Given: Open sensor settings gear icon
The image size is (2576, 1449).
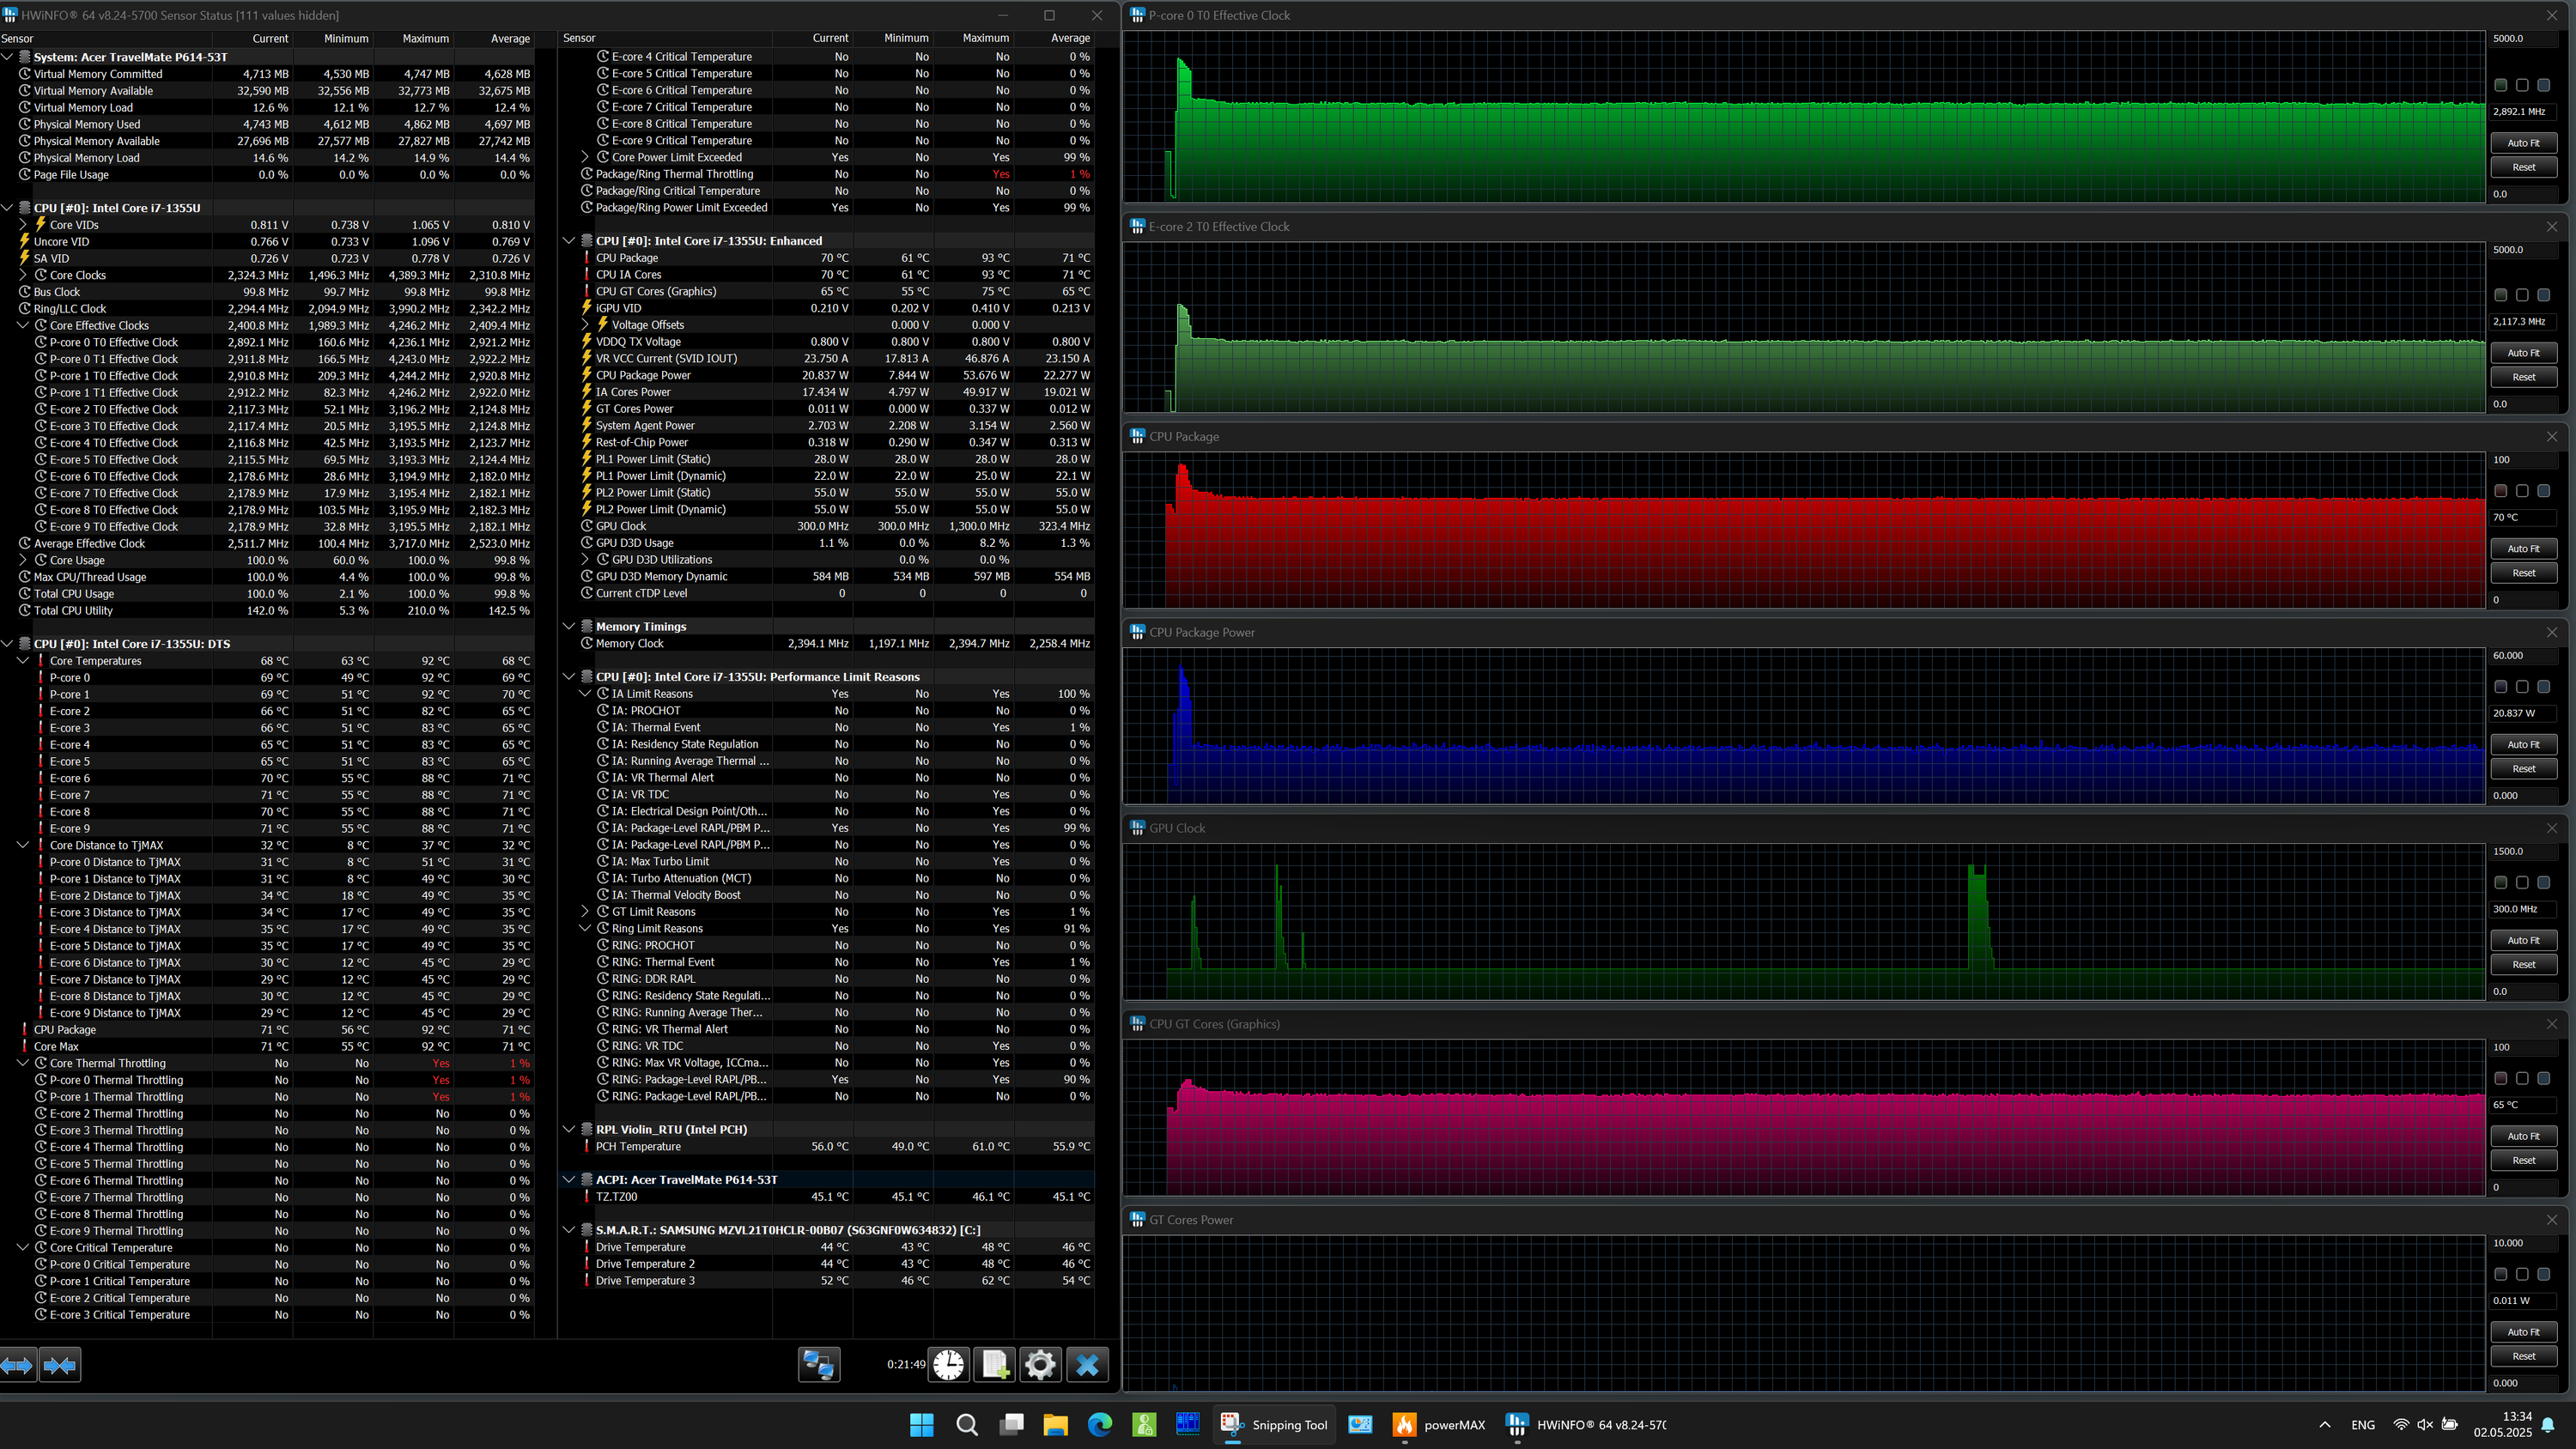Looking at the screenshot, I should (1040, 1365).
